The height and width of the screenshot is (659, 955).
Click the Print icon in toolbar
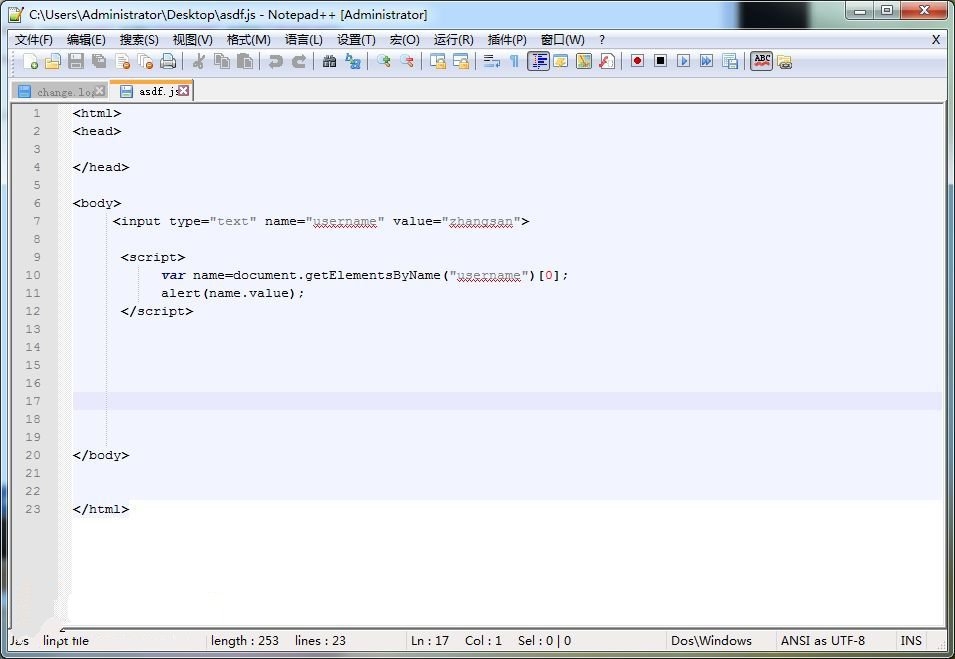point(168,61)
